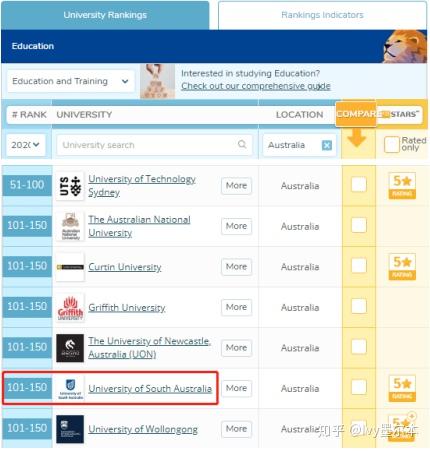Tick compare checkbox for Curtin University
Image resolution: width=430 pixels, height=451 pixels.
359,266
